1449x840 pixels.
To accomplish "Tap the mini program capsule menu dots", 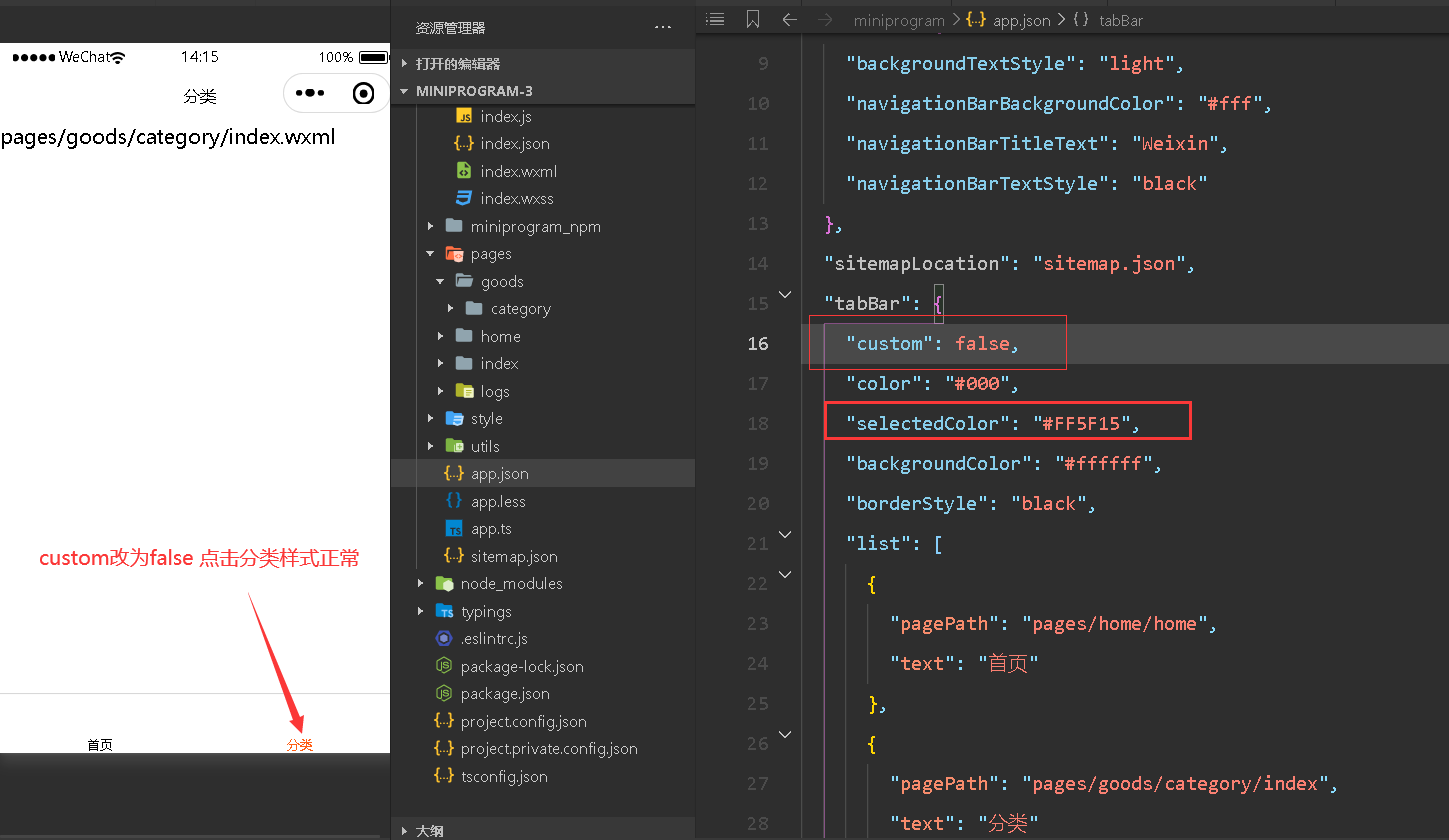I will pos(310,94).
